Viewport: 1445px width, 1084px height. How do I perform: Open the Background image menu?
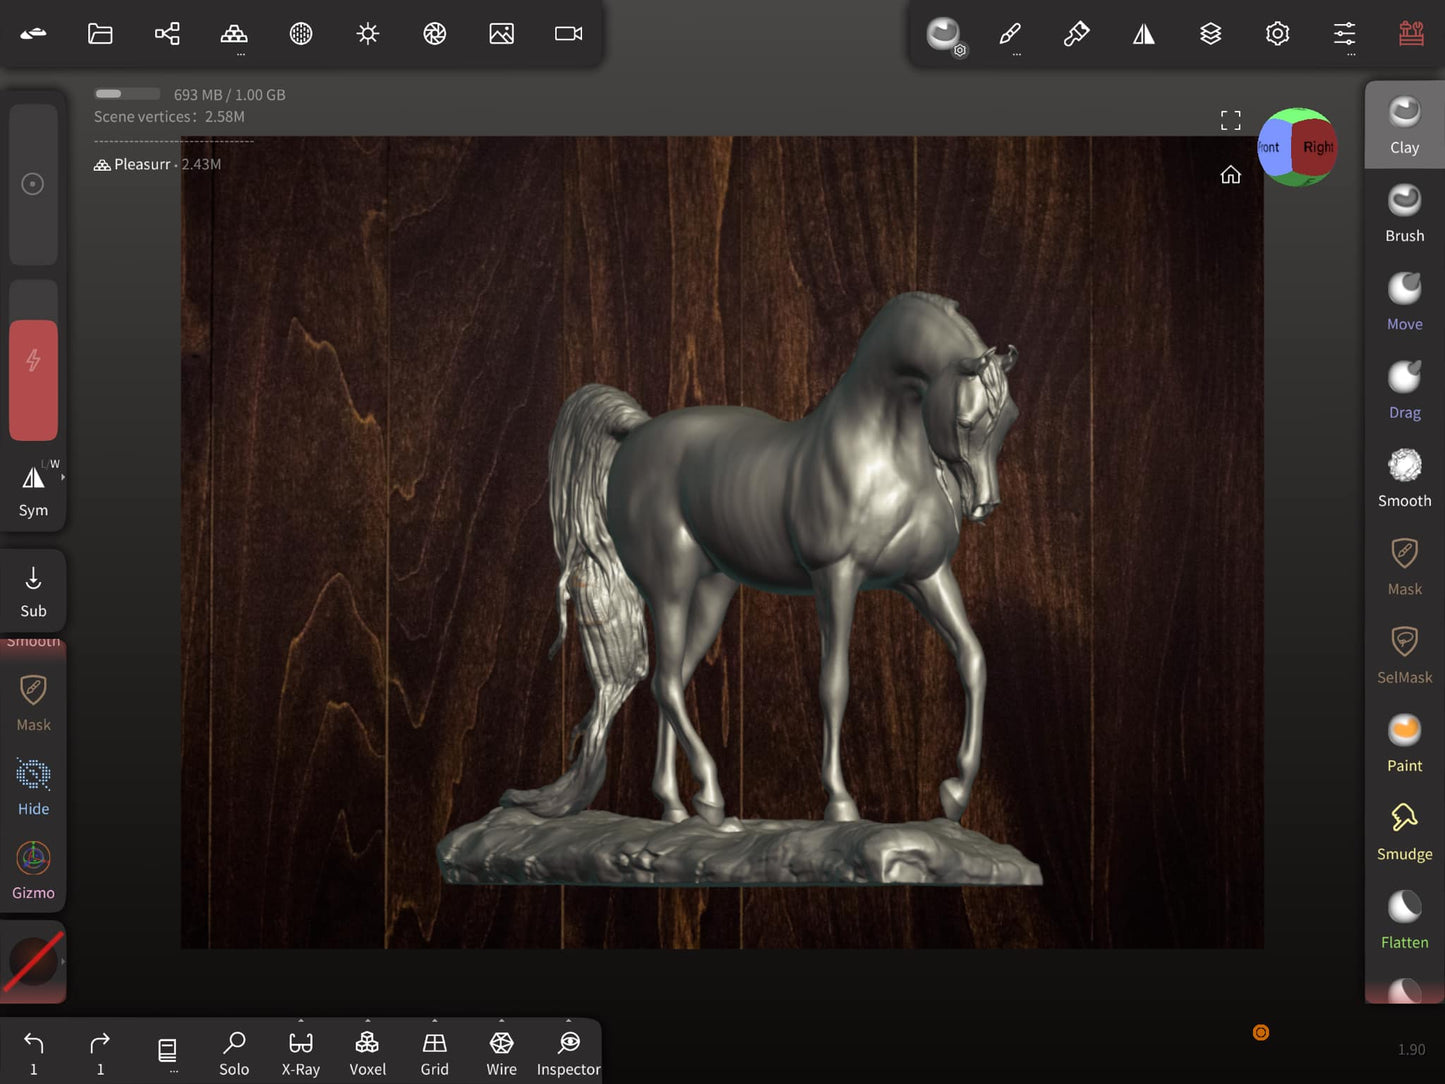click(502, 34)
